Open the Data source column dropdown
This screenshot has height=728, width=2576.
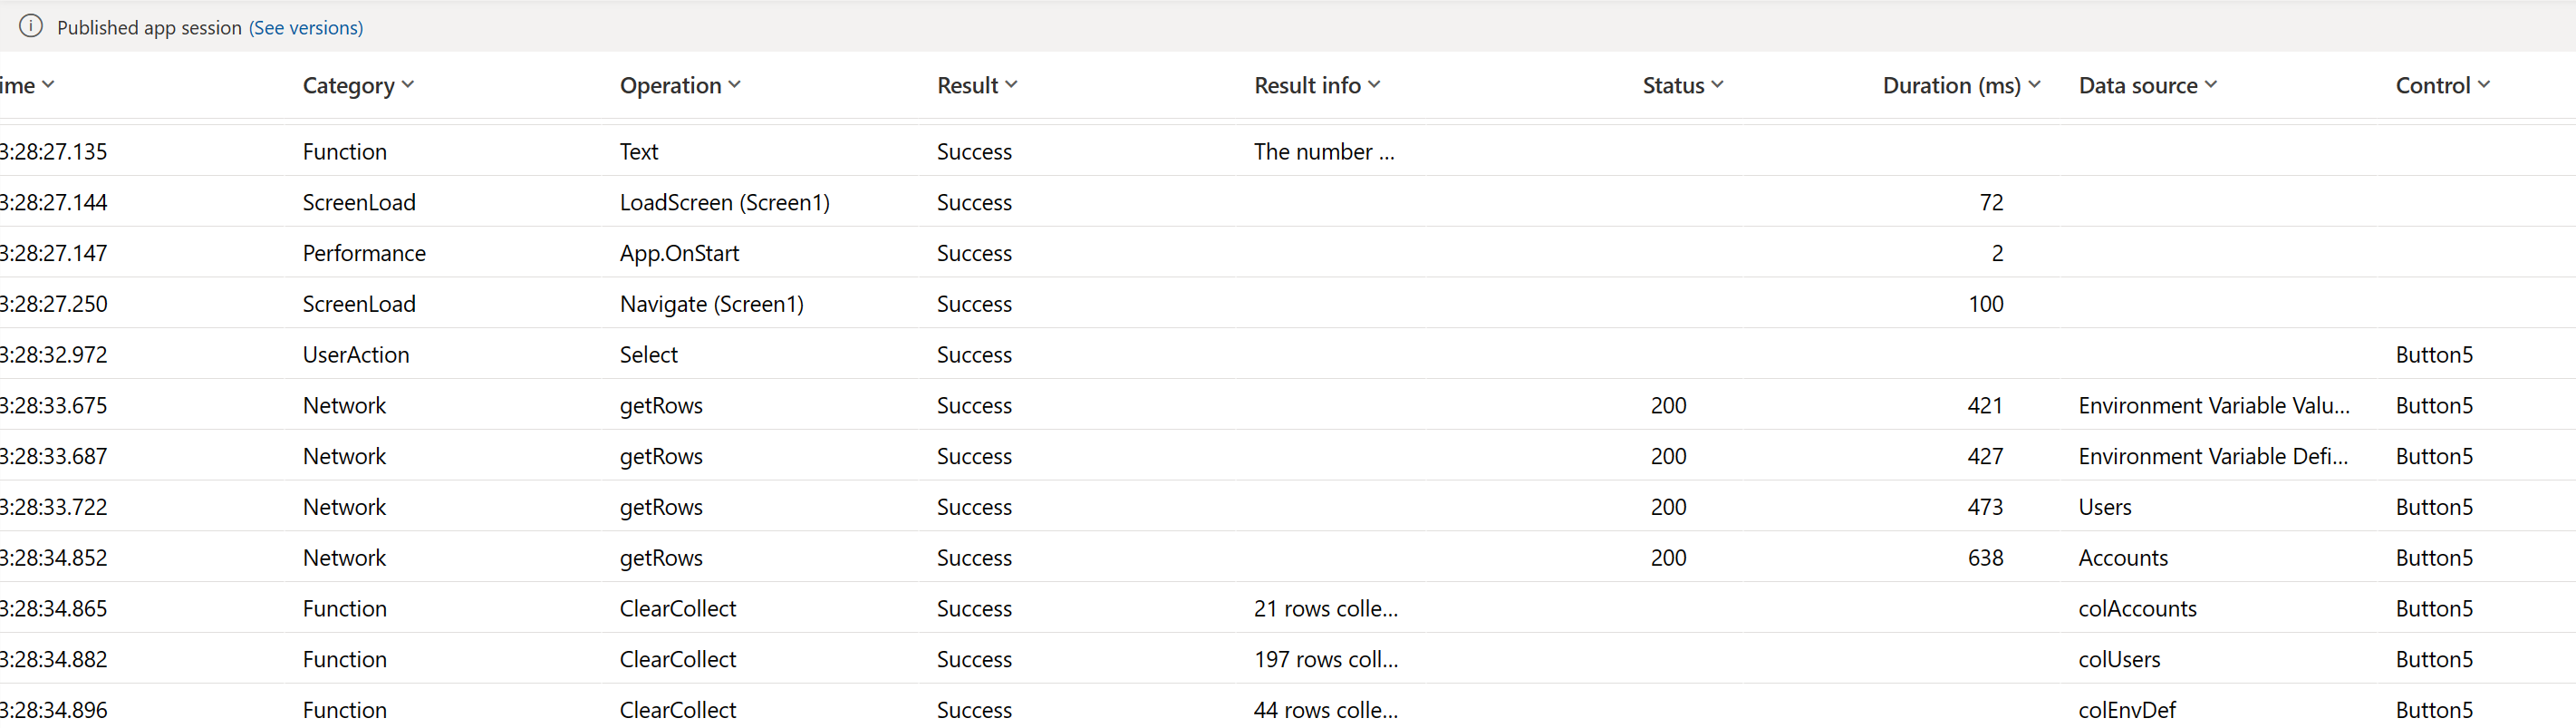2211,85
